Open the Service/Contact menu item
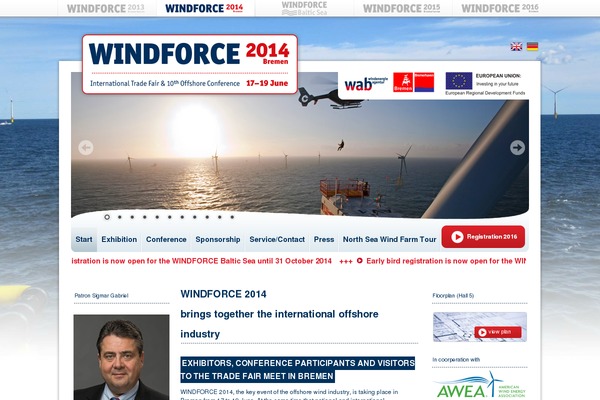Screen dimensions: 600x400 point(277,239)
